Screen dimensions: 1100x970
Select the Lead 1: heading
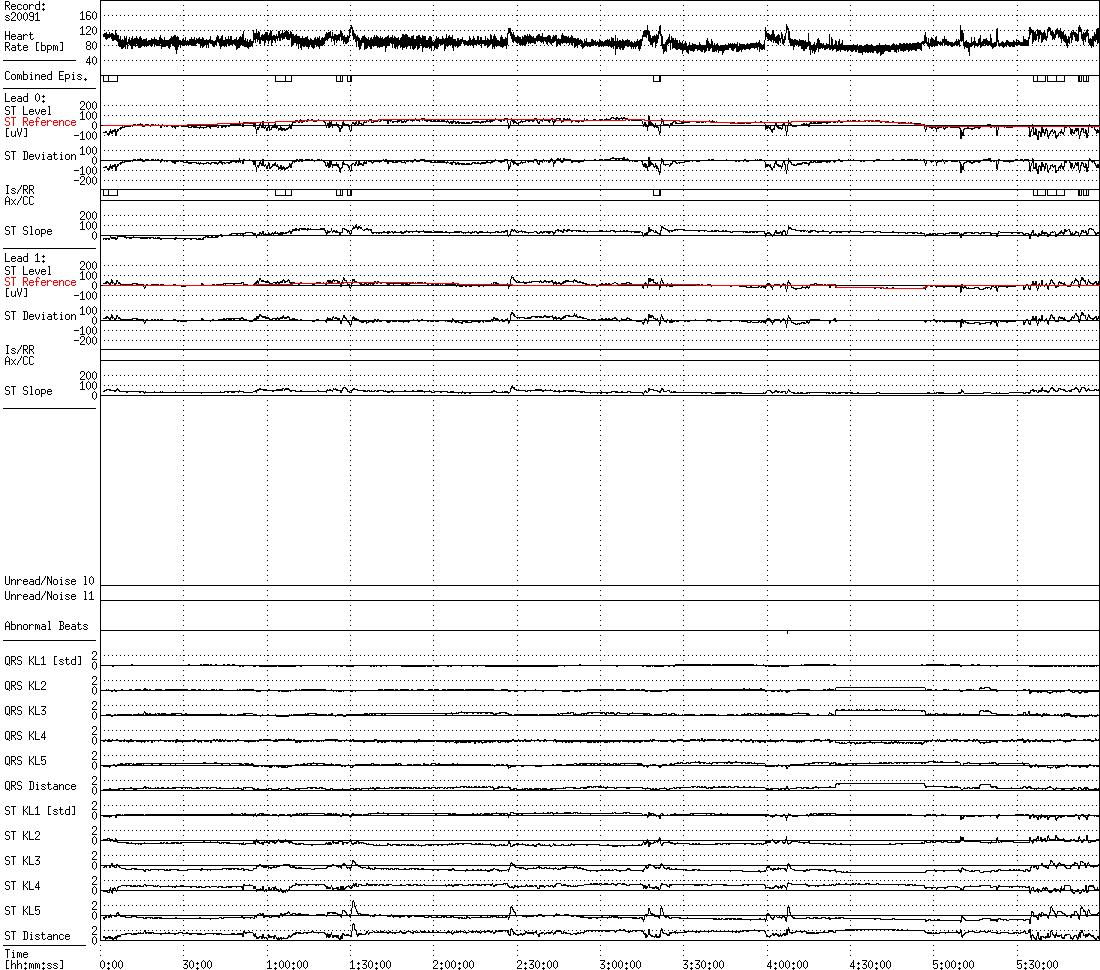25,258
